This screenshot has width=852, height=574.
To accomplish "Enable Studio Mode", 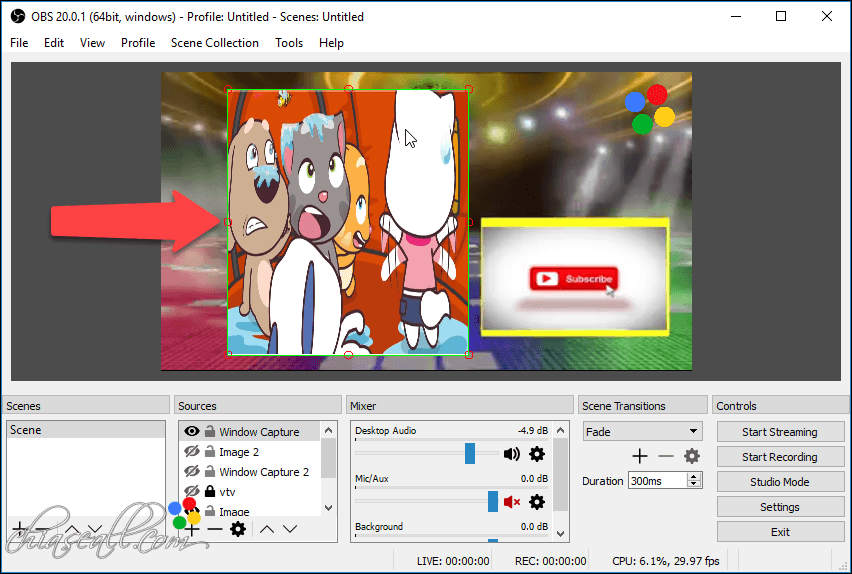I will click(x=780, y=482).
